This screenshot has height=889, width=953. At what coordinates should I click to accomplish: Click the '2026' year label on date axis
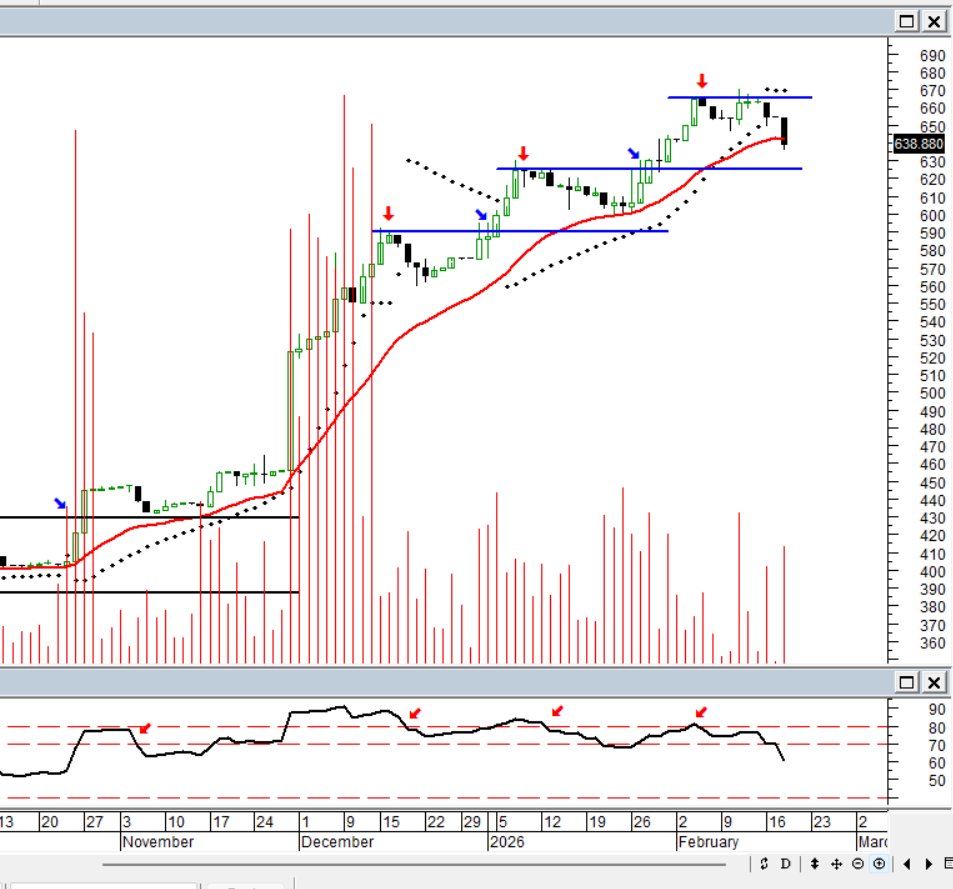[507, 842]
